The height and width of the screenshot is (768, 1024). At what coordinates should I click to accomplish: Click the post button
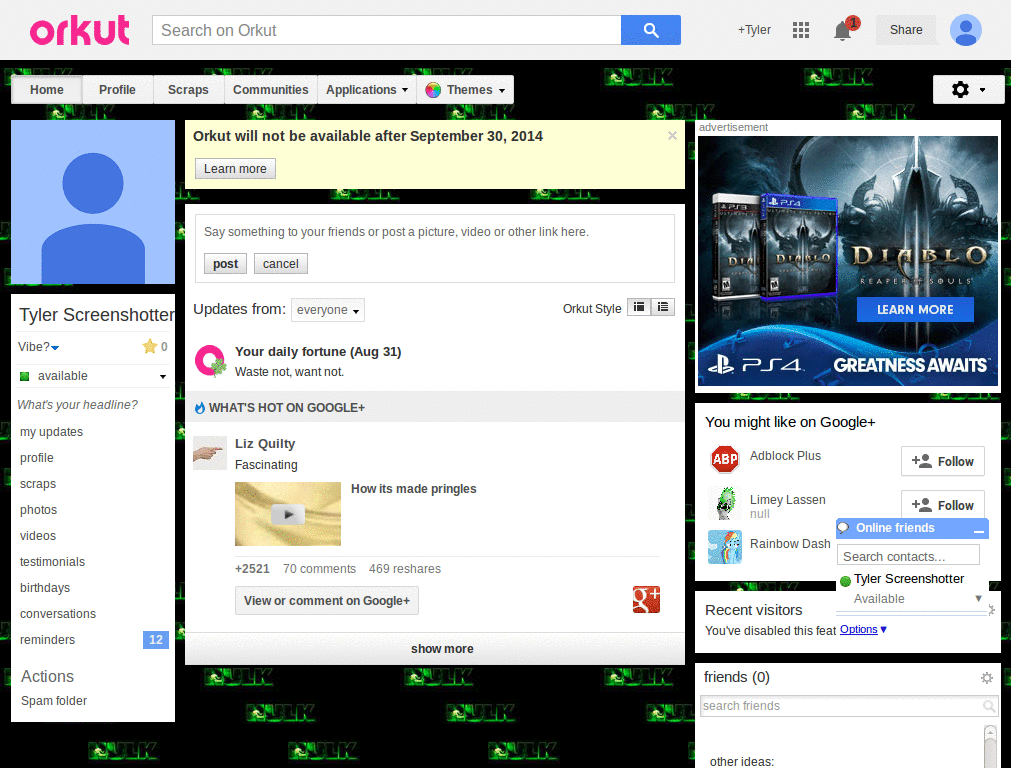click(x=225, y=264)
